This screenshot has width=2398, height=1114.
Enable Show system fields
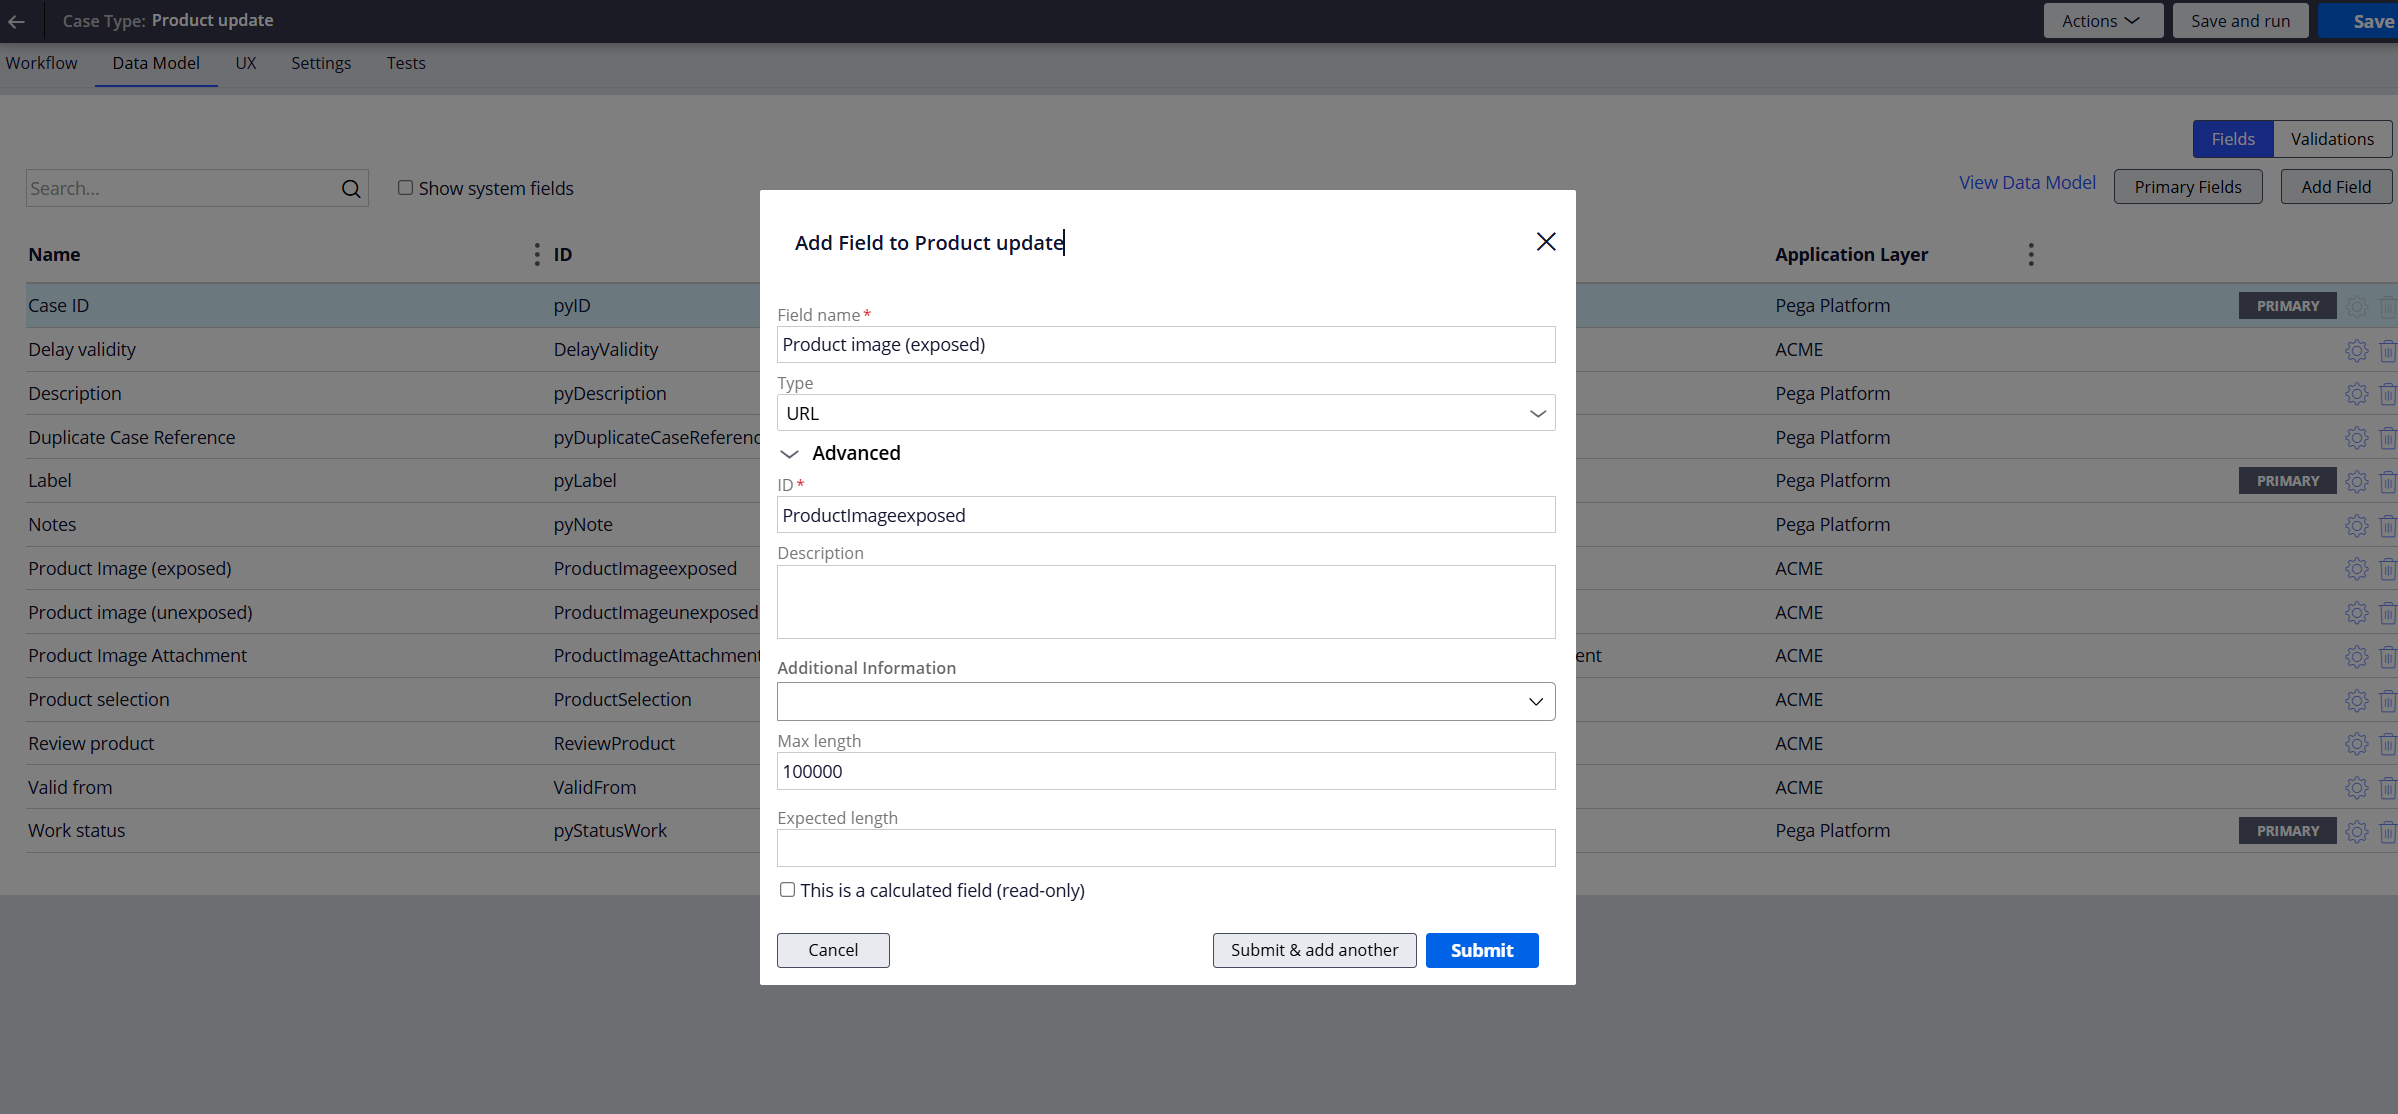(x=406, y=187)
